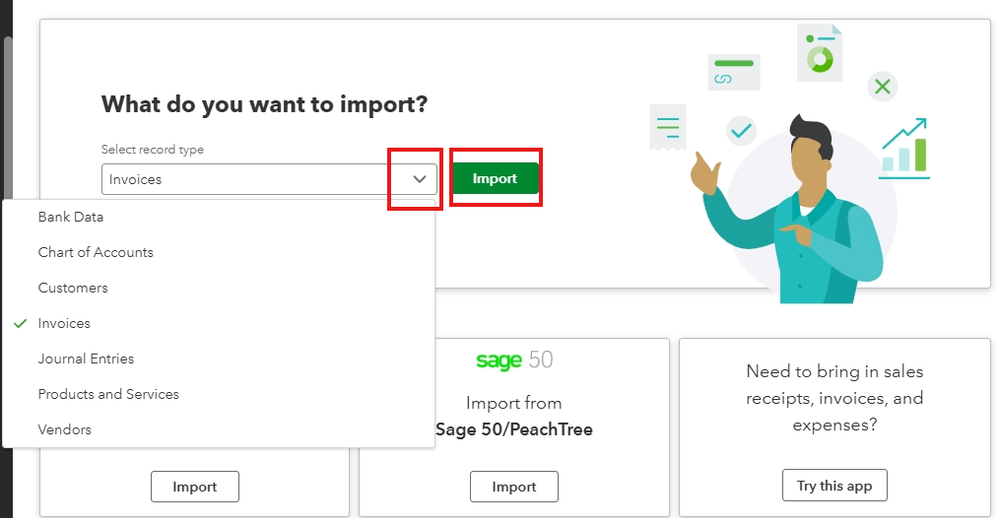Click the Select record type combo box
The width and height of the screenshot is (999, 518).
click(250, 179)
